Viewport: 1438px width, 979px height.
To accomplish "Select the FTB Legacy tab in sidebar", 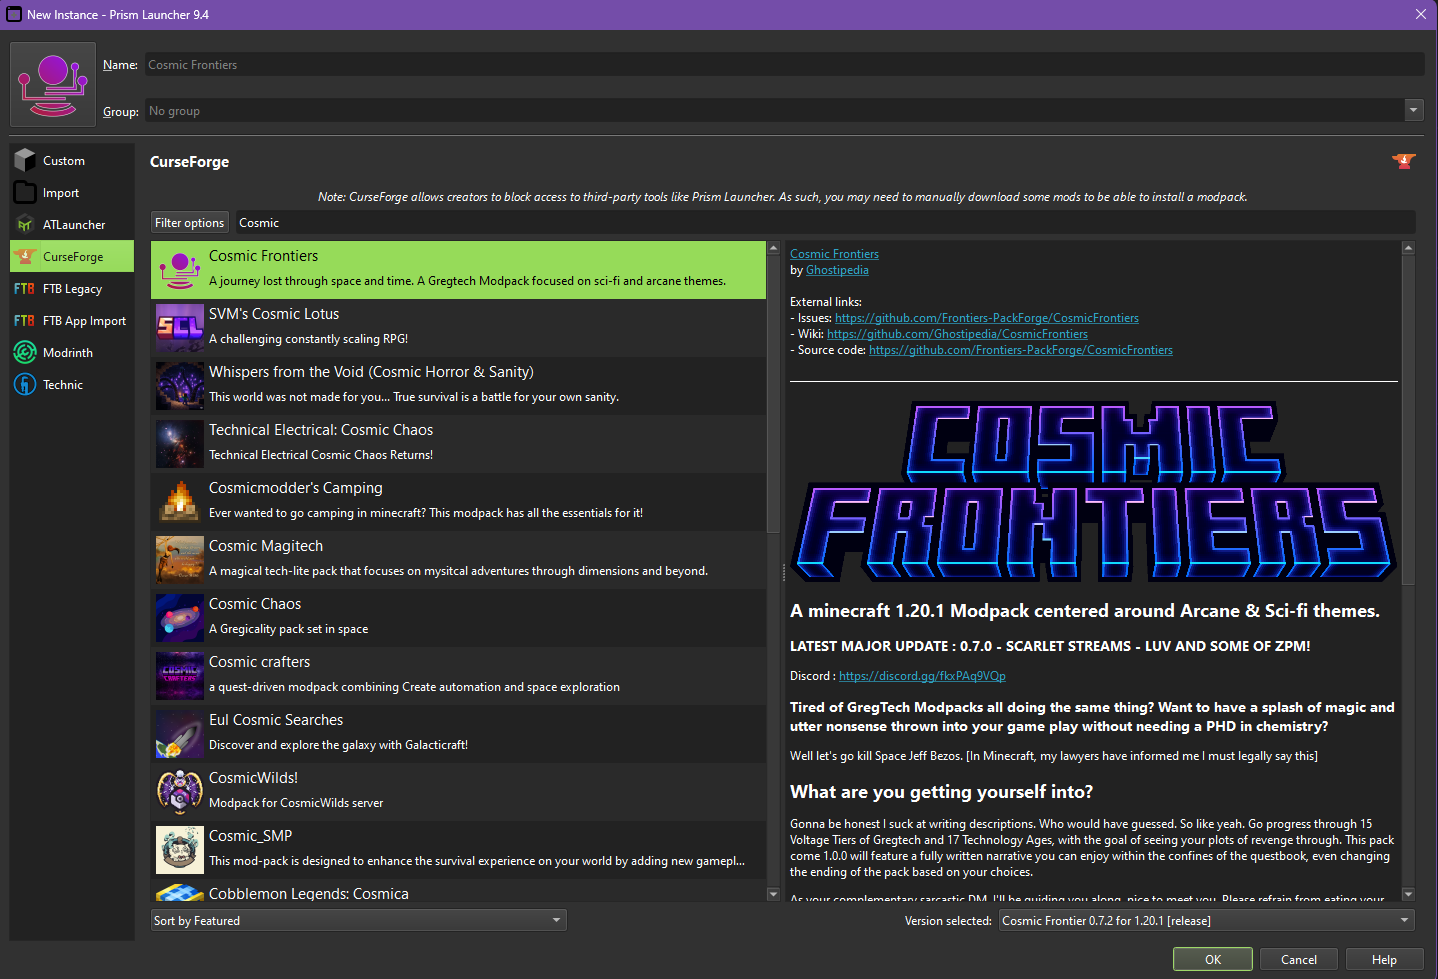I will (x=72, y=289).
